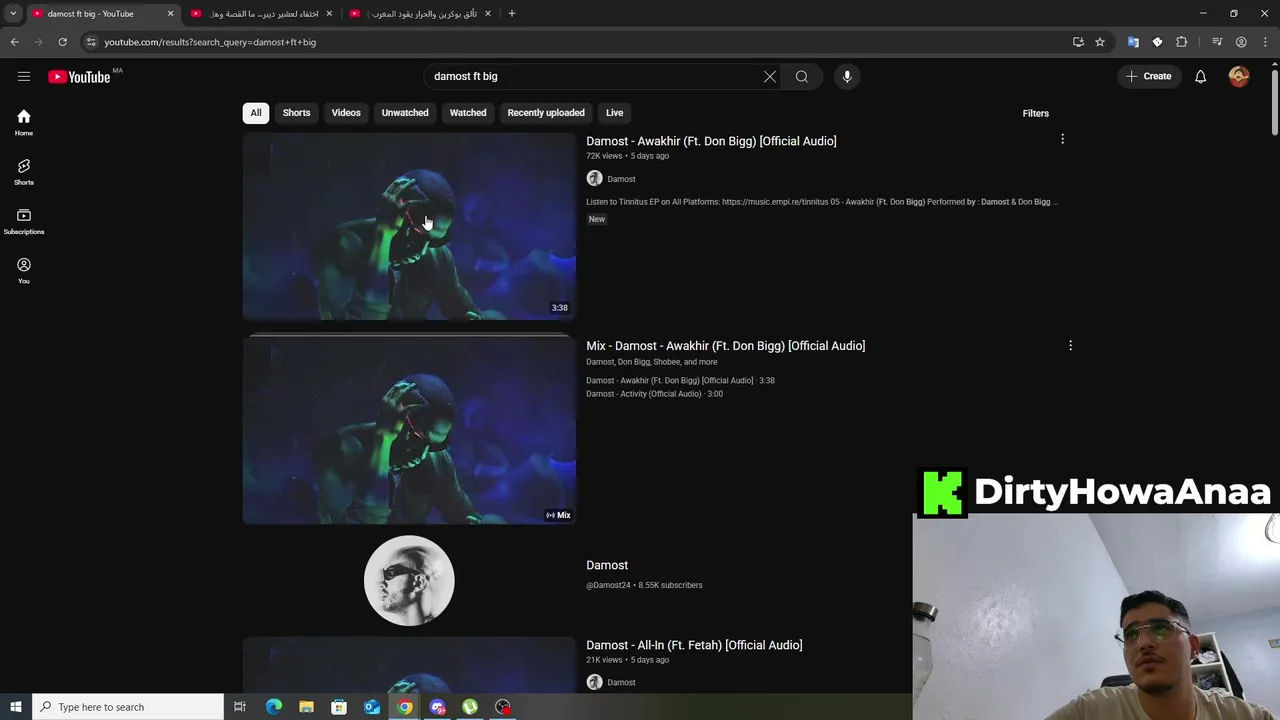Click the New badge on Awakhir video
The width and height of the screenshot is (1280, 720).
tap(597, 219)
